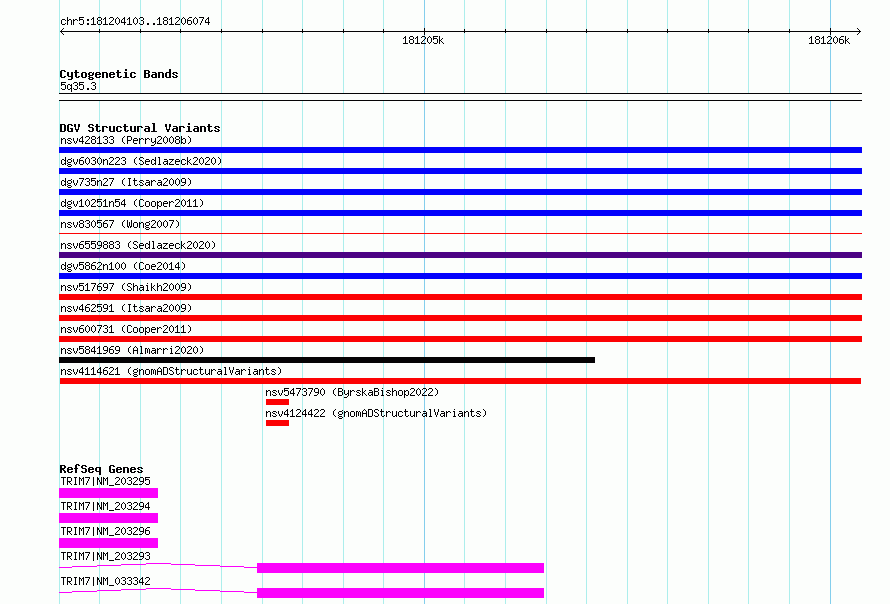This screenshot has height=604, width=890.
Task: Click the right arrow of the ruler
Action: [x=858, y=31]
